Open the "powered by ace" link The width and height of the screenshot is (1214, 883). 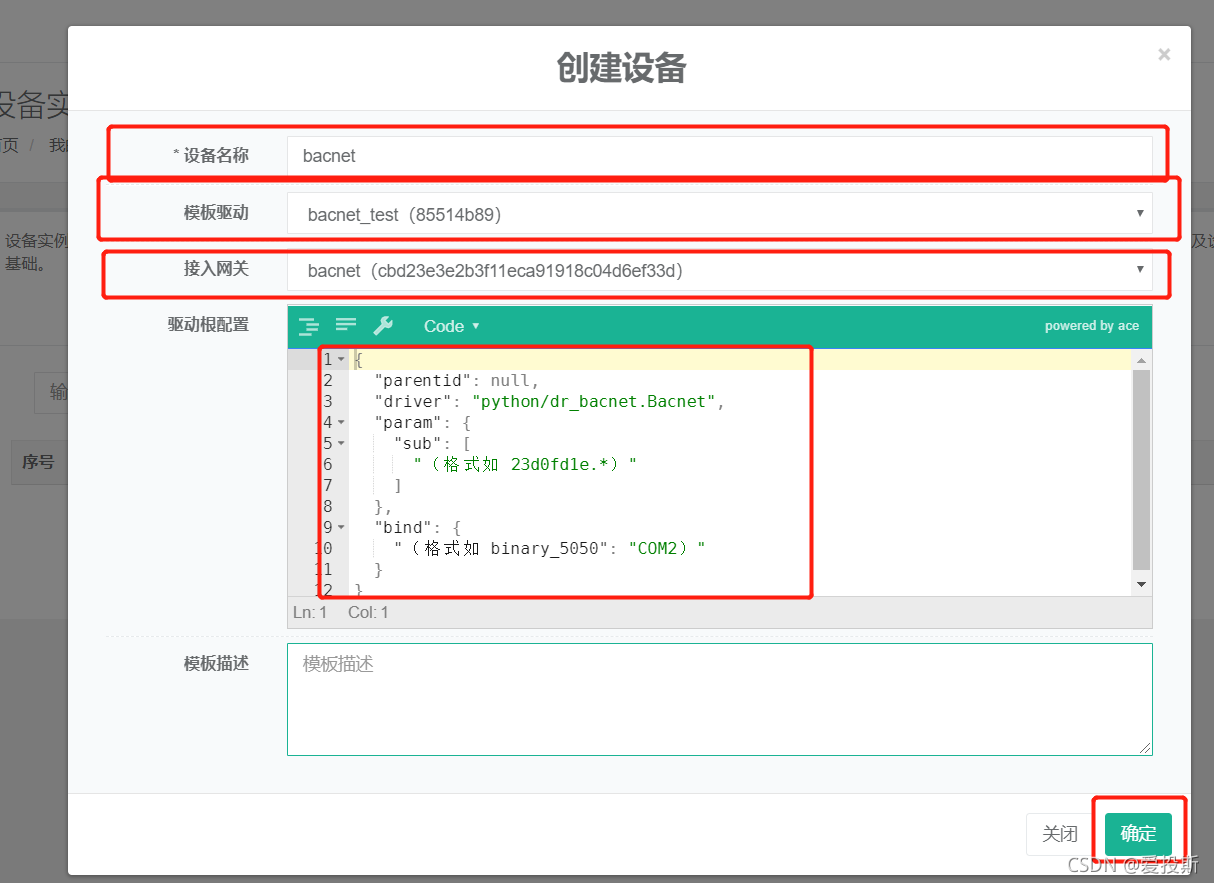(x=1091, y=326)
